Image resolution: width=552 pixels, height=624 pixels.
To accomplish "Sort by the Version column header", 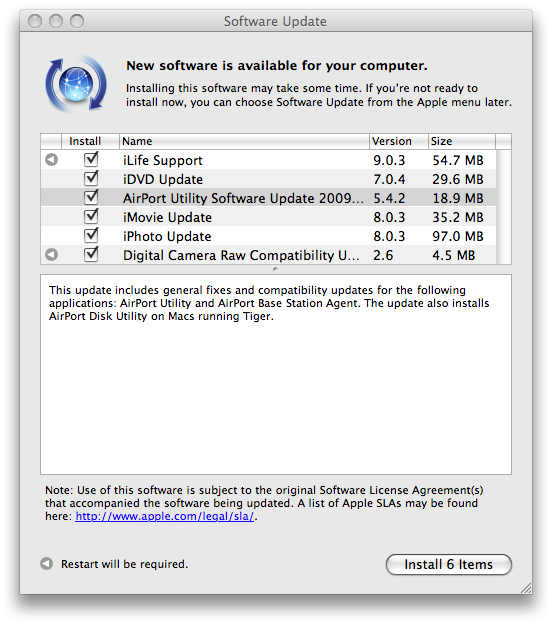I will 398,141.
